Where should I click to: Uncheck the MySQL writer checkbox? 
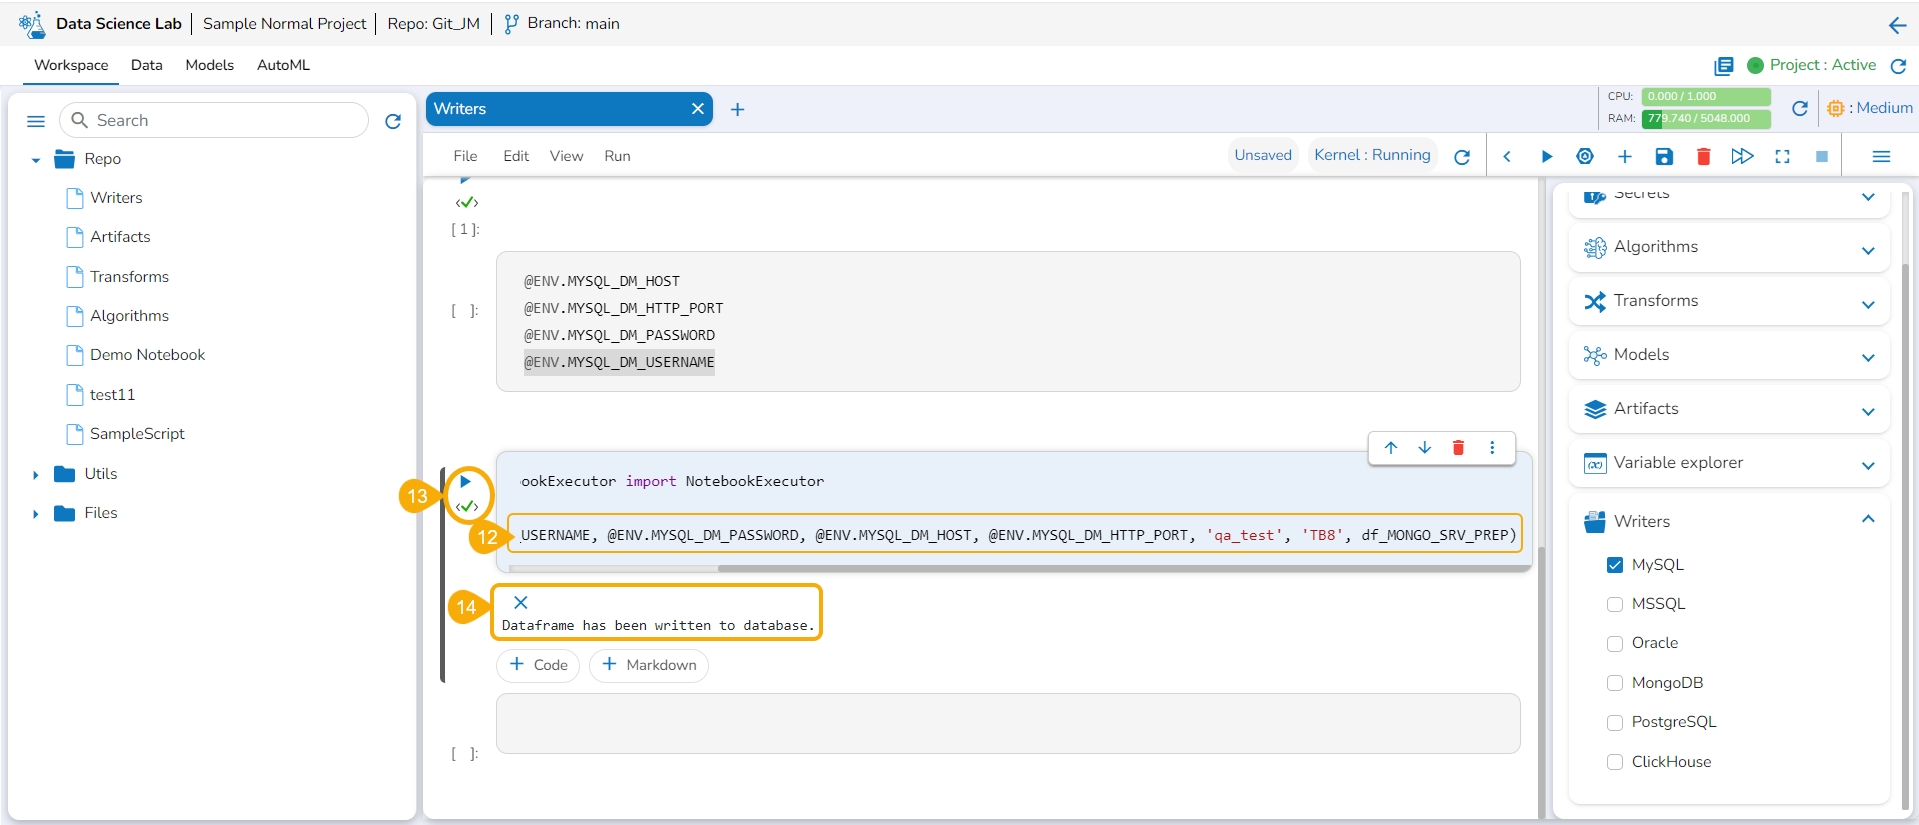point(1614,565)
